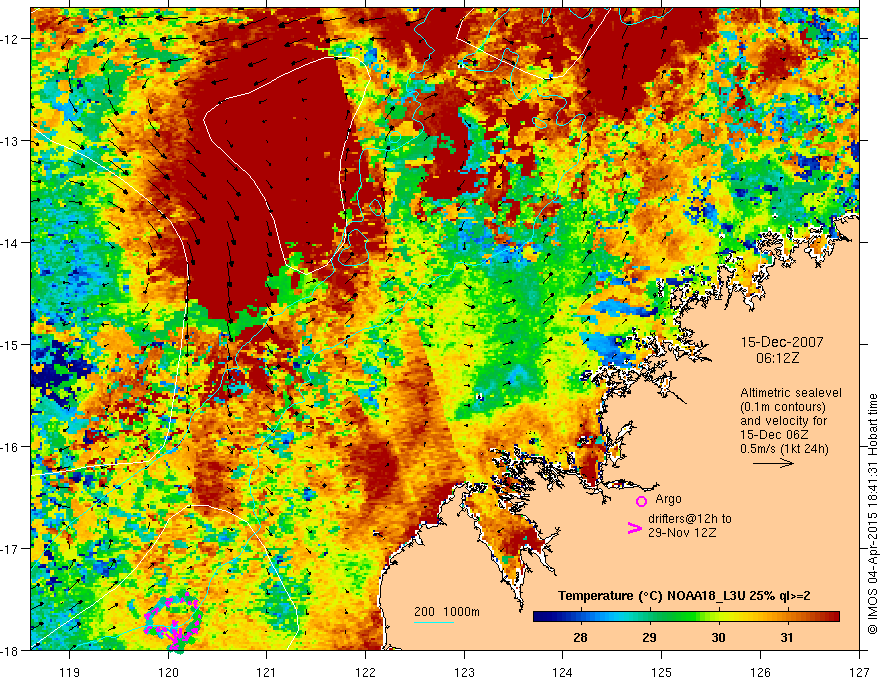Click the 'Temperature (°C) NOAA18_L3U 25% ql>=2' title
Viewport: 880px width, 680px height.
pyautogui.click(x=684, y=596)
